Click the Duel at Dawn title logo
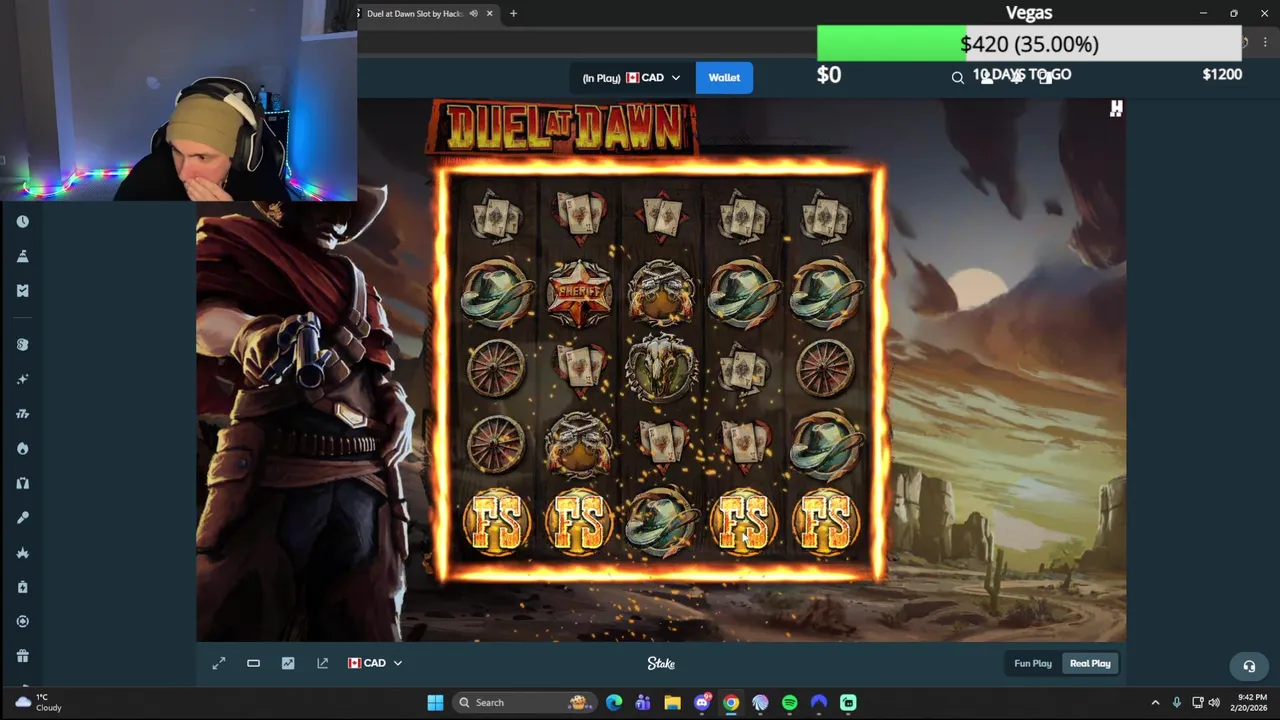1280x720 pixels. pyautogui.click(x=562, y=127)
